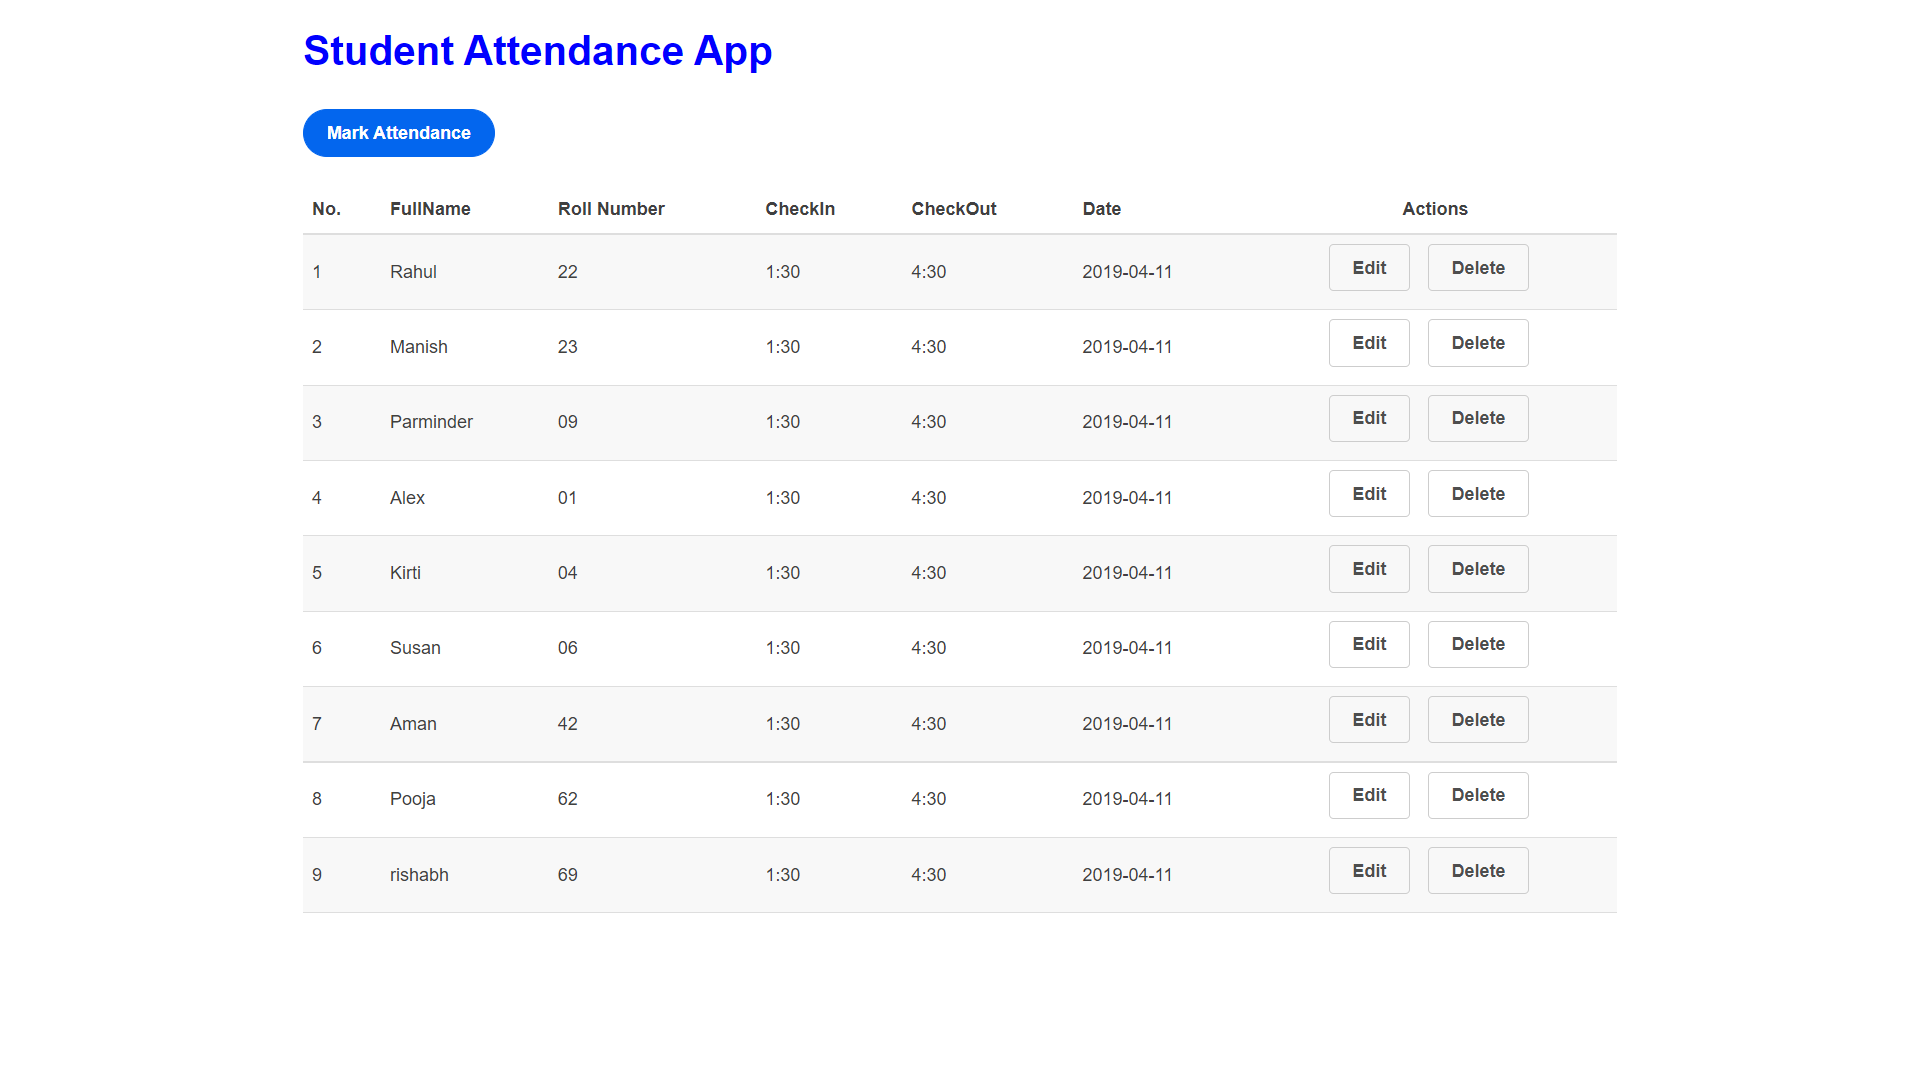This screenshot has width=1920, height=1080.
Task: Delete Parminder's record
Action: pos(1477,418)
